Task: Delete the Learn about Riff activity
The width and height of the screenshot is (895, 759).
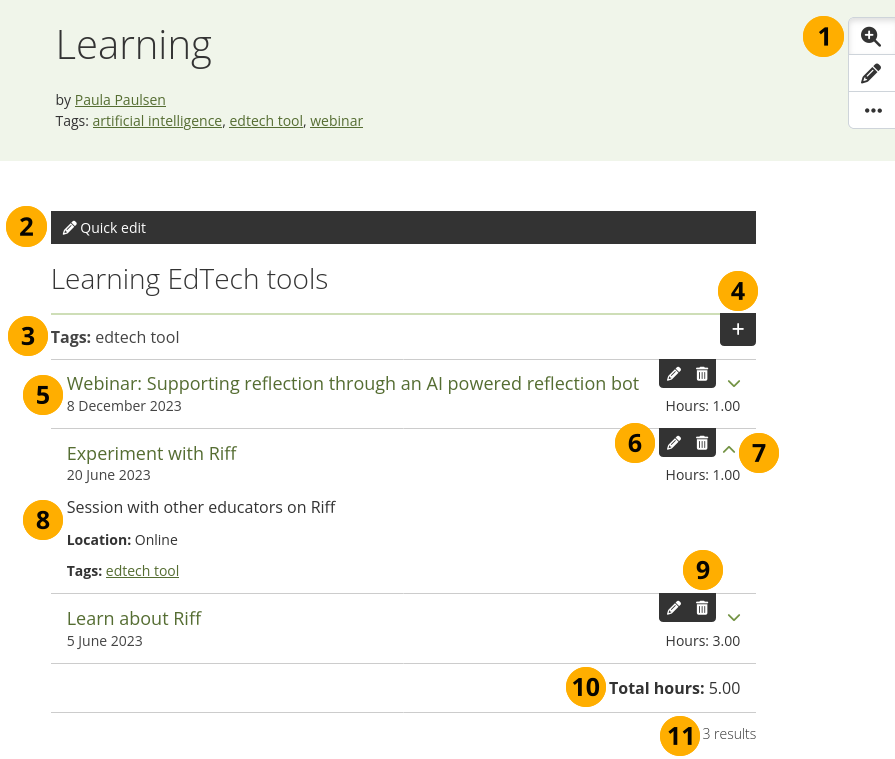Action: 702,608
